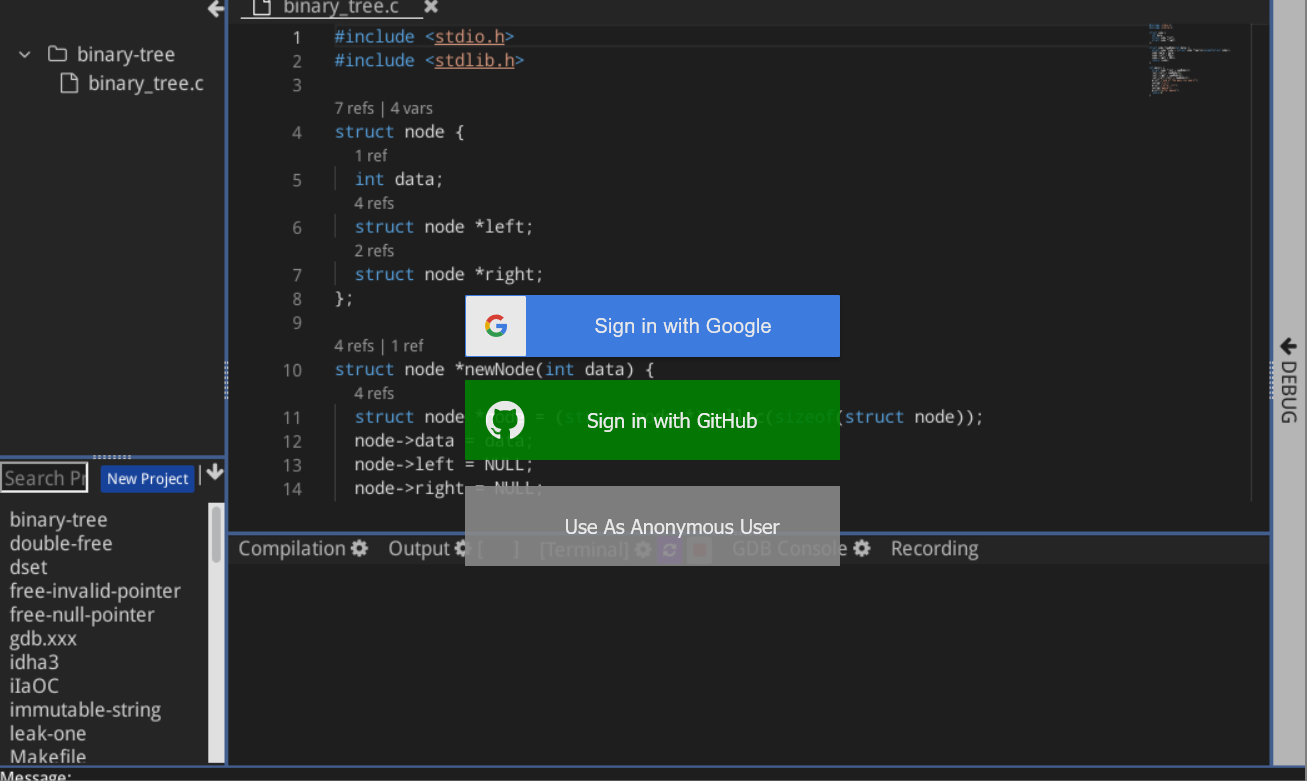
Task: Continue with Use As Anonymous User
Action: tap(652, 526)
